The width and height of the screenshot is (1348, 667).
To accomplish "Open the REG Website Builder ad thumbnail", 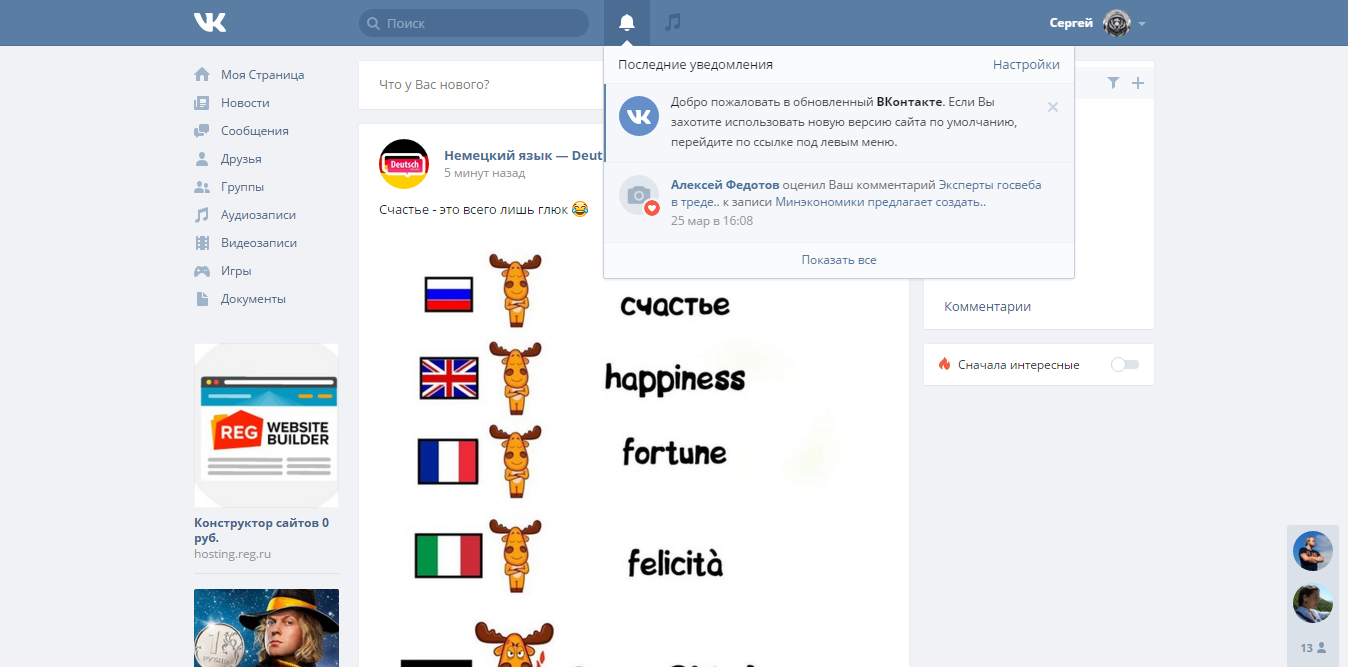I will pyautogui.click(x=266, y=426).
